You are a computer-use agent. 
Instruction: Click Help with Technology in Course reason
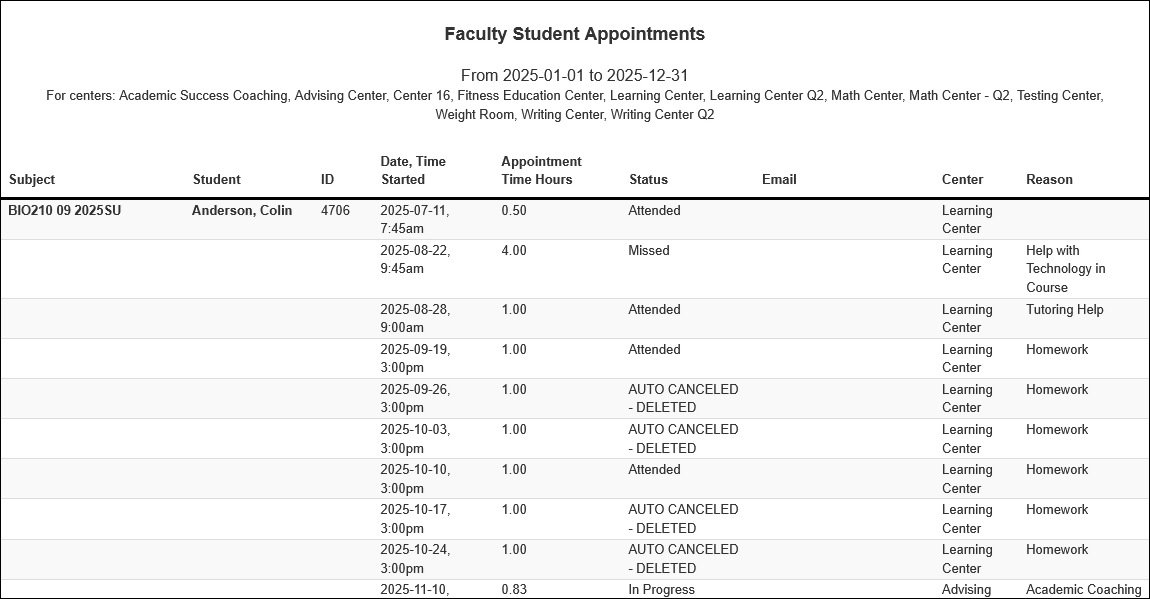click(1065, 269)
